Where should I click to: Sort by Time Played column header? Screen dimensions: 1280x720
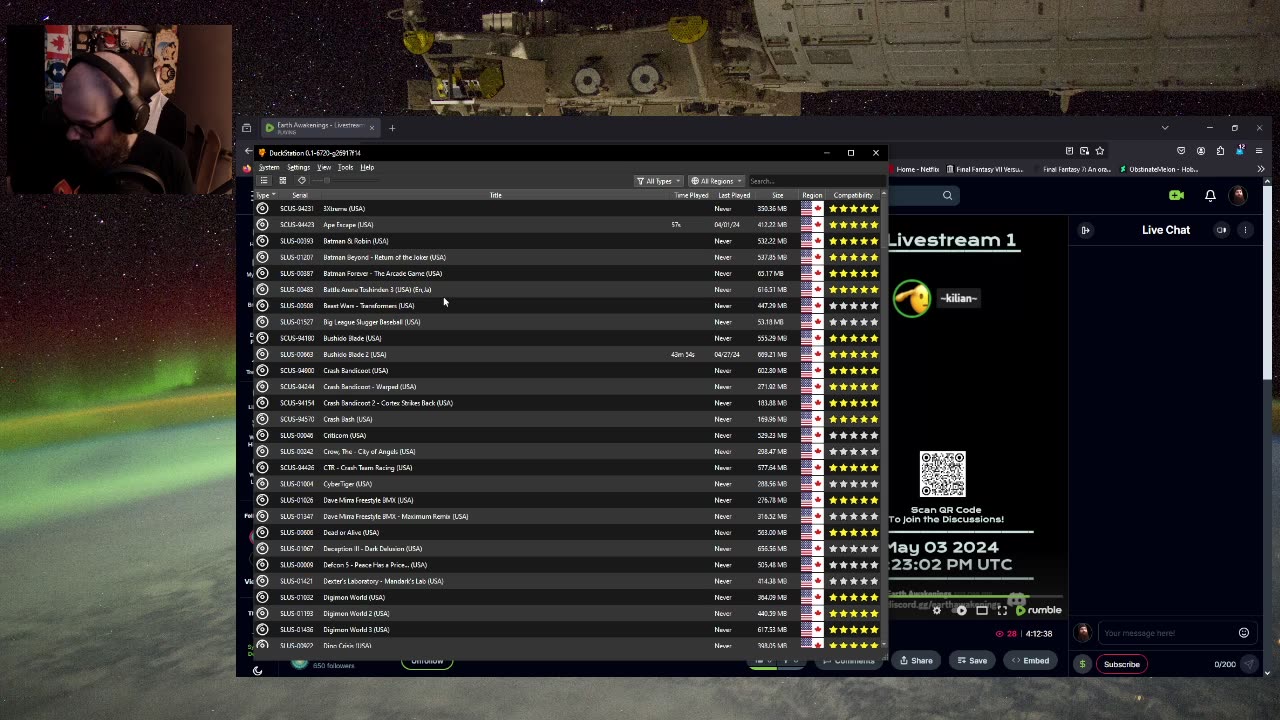coord(690,195)
